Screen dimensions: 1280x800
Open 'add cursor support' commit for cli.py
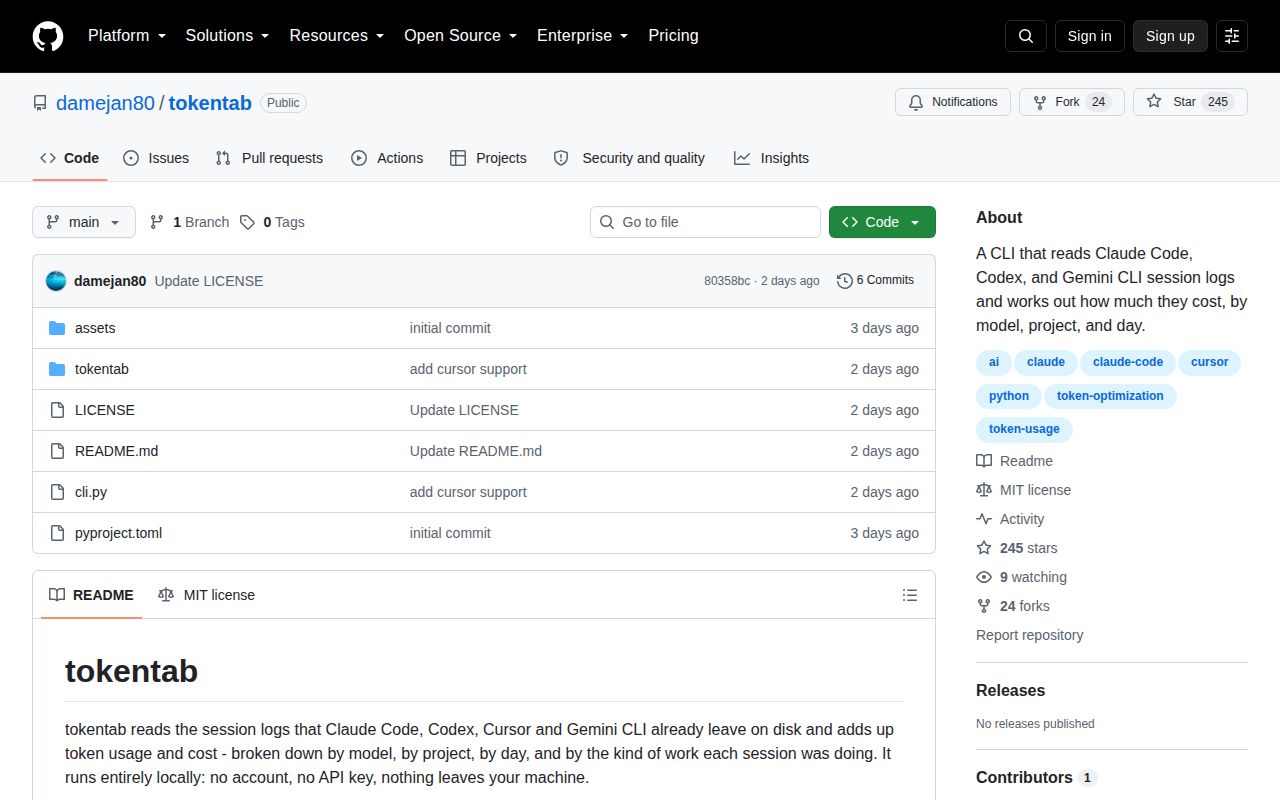point(468,492)
